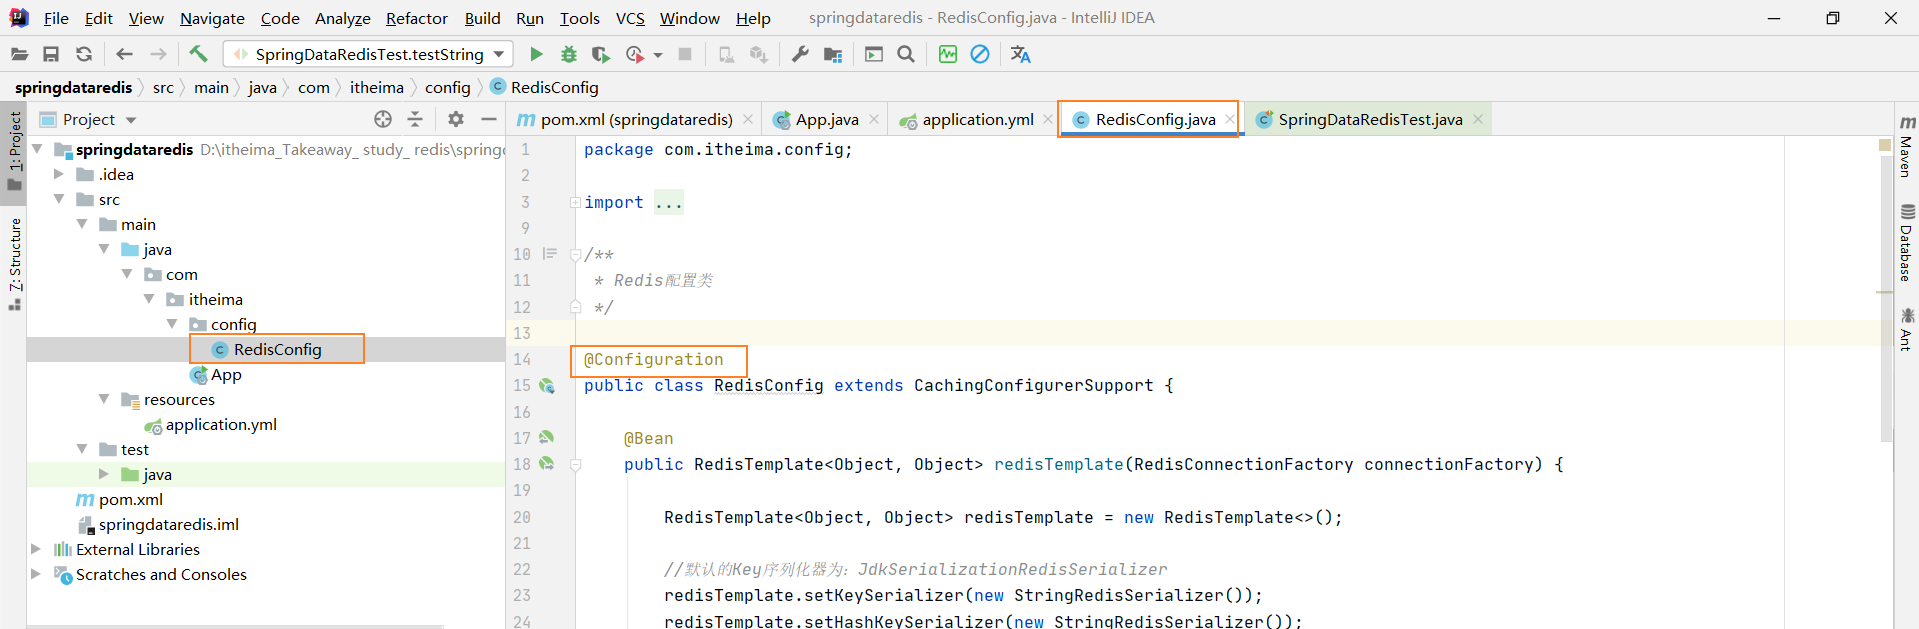Expand Scratches and Consoles node
The image size is (1919, 629).
click(36, 574)
